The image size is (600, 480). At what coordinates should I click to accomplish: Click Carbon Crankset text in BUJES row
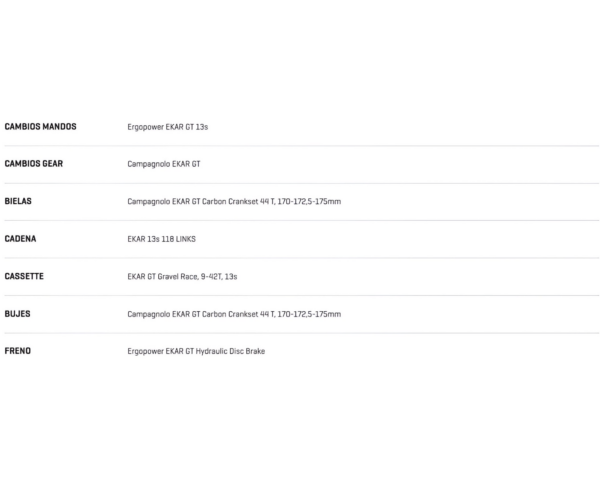[229, 314]
